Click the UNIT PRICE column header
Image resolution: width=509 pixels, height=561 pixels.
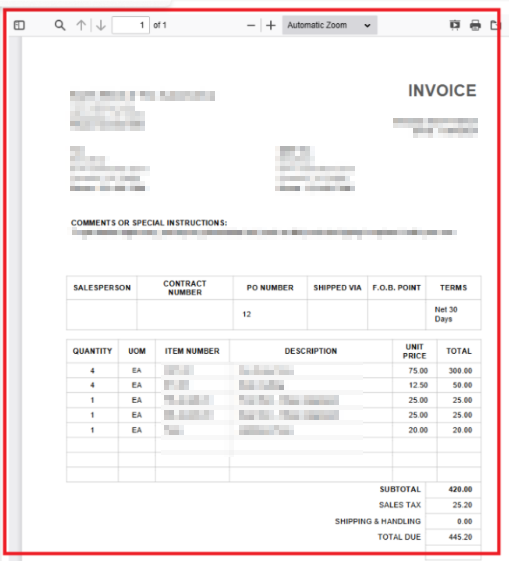click(x=414, y=351)
